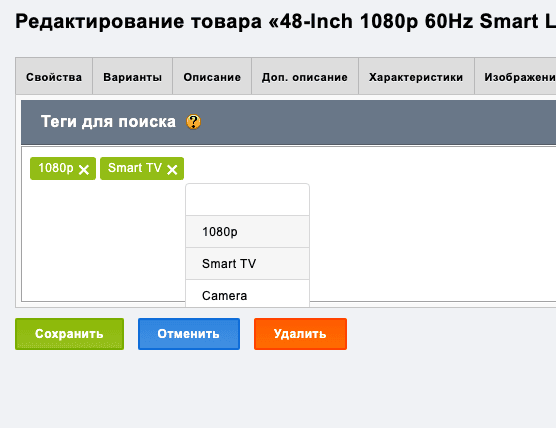
Task: Choose 1080p from the suggestion list
Action: click(x=248, y=232)
